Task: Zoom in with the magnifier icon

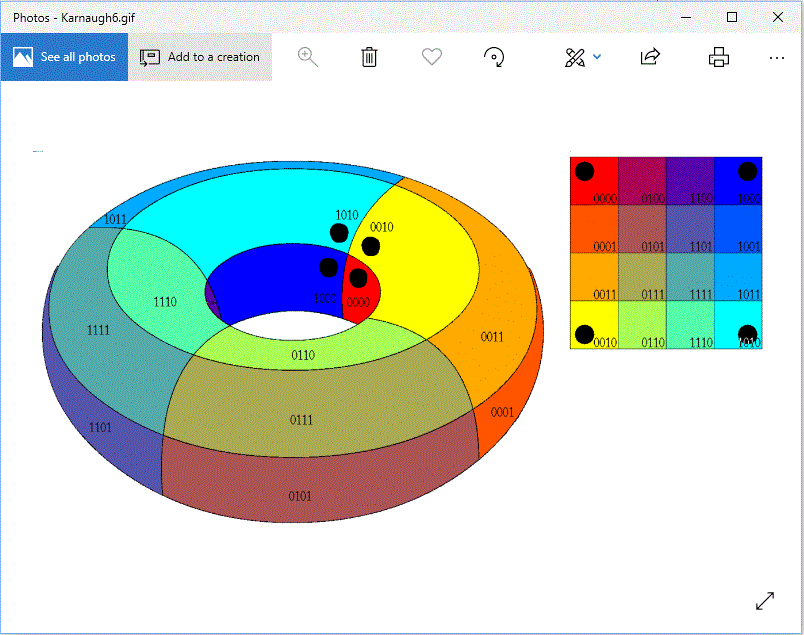Action: [308, 57]
